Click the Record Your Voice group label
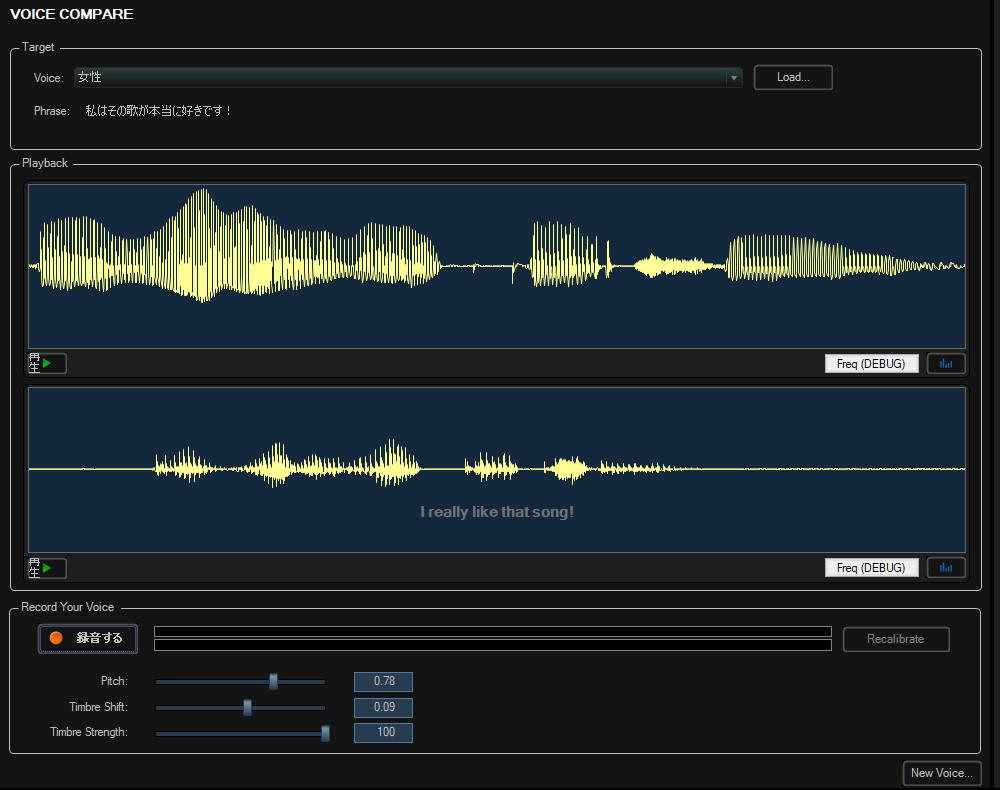Screen dimensions: 1000x790 (68, 607)
